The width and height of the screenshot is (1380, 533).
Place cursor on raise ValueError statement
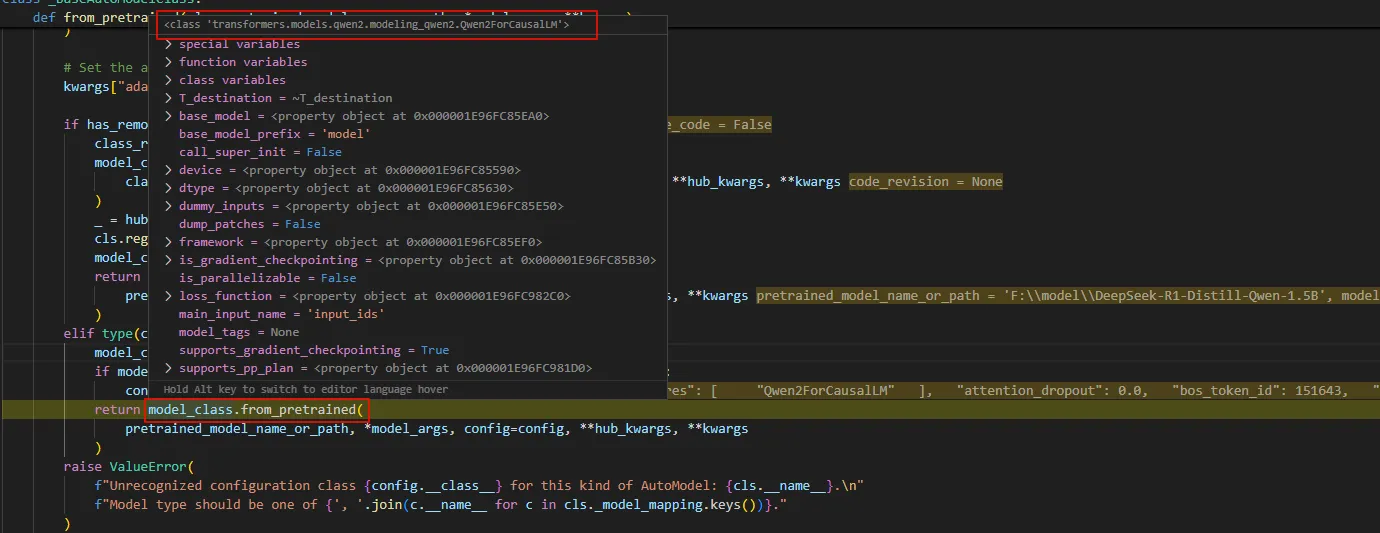128,466
